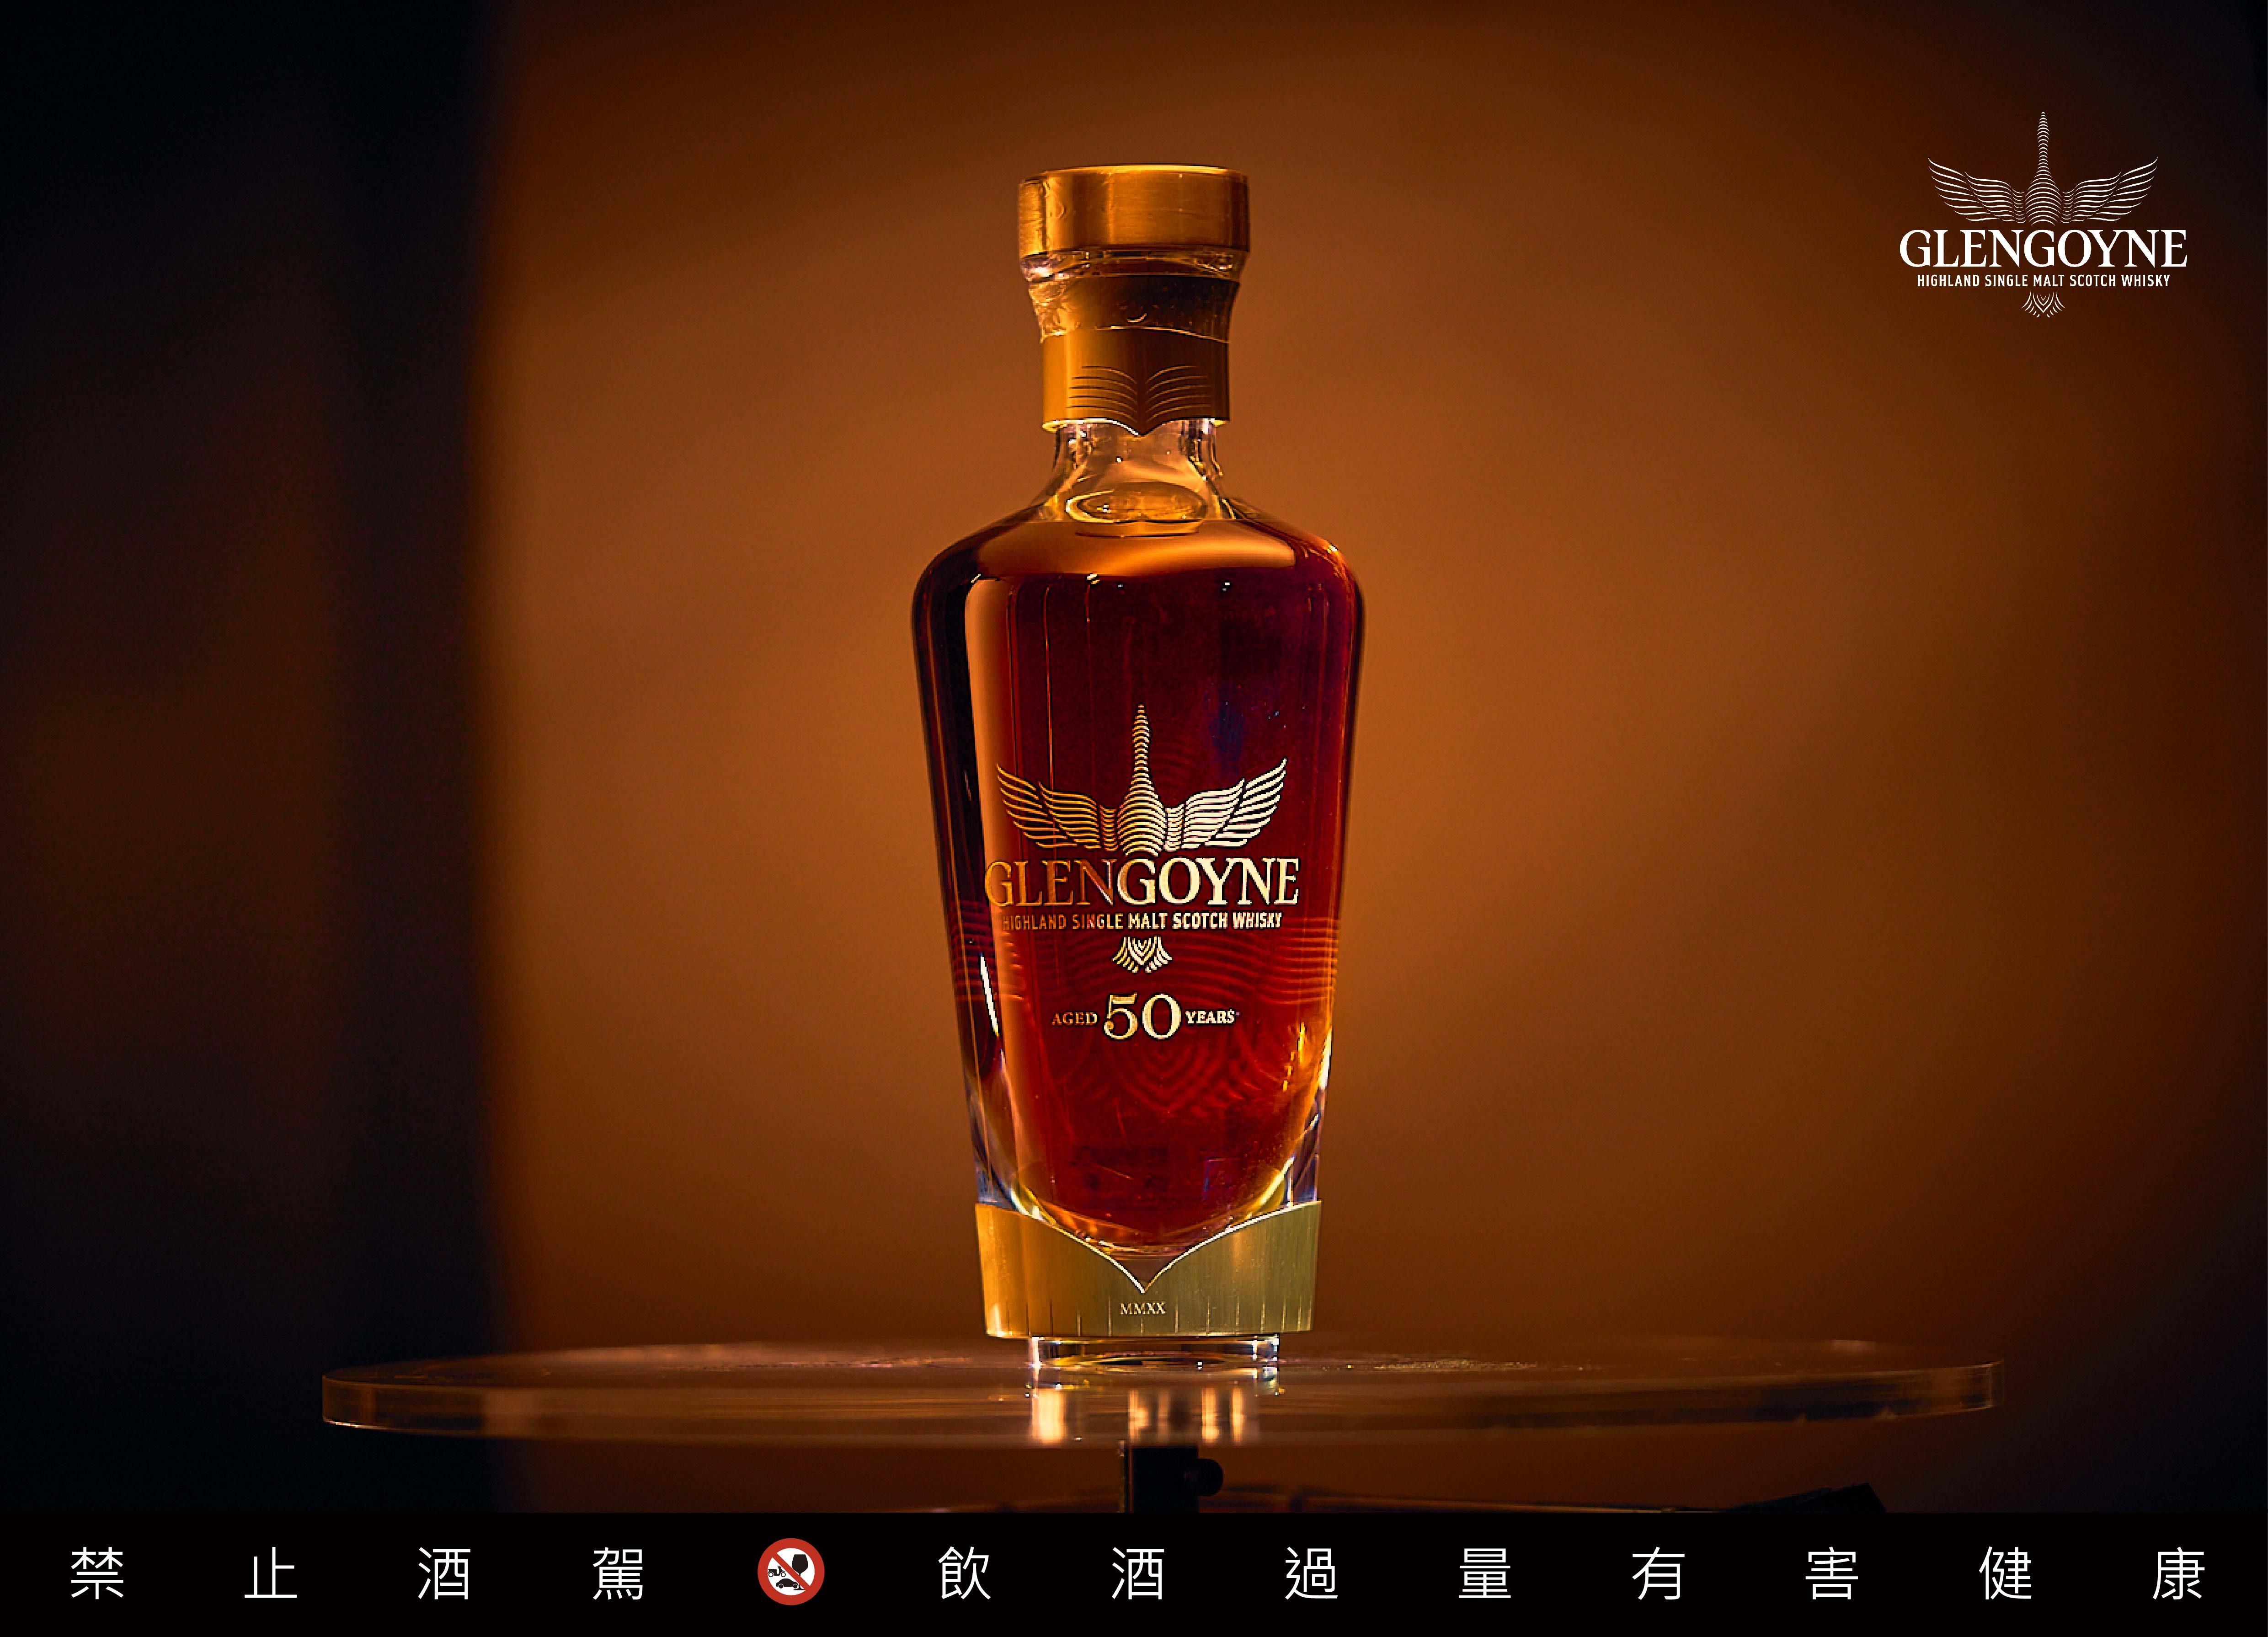Click the word "AGED" on the bottle
Viewport: 2268px width, 1637px height.
click(1074, 1019)
